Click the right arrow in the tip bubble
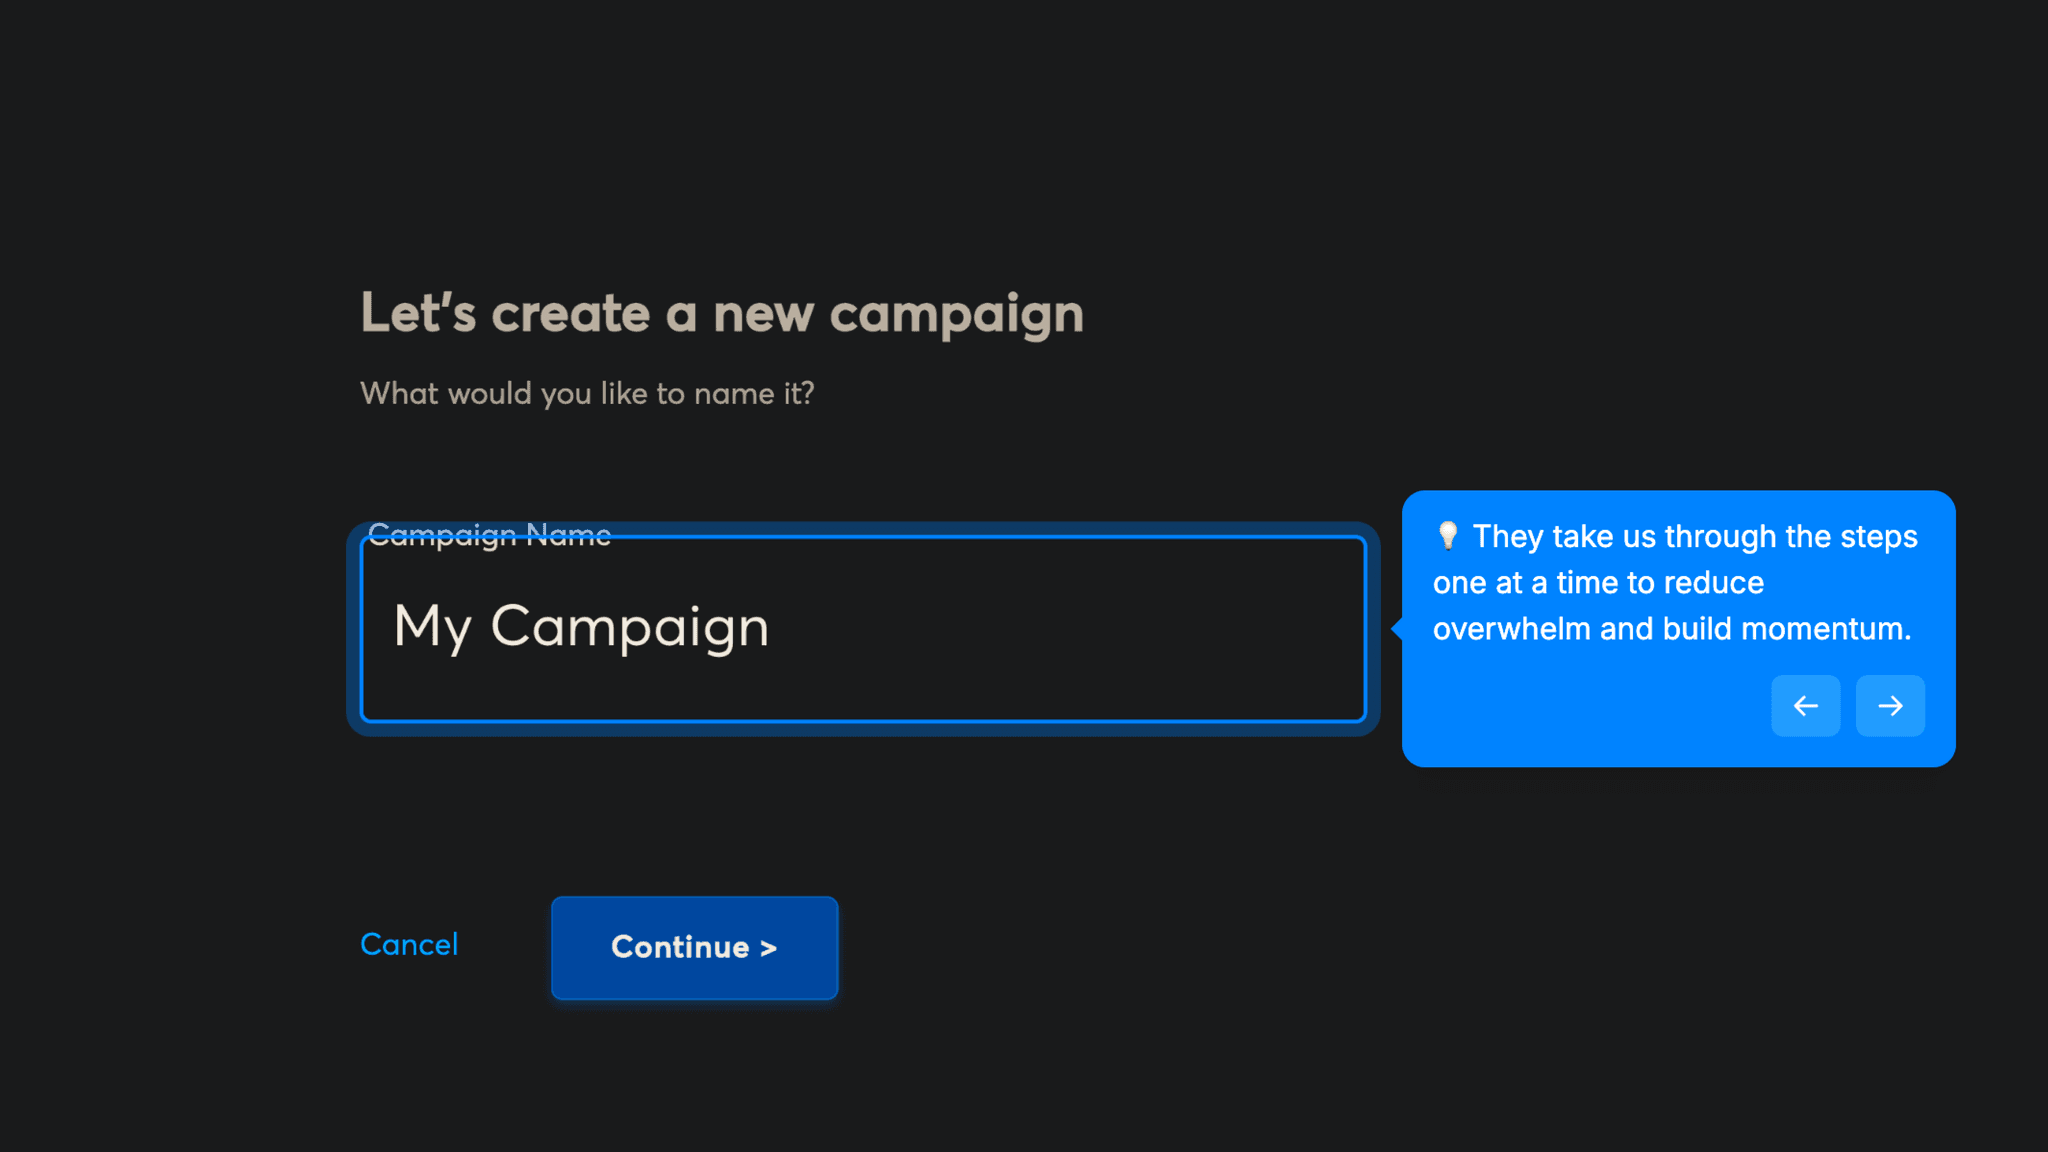 point(1889,705)
